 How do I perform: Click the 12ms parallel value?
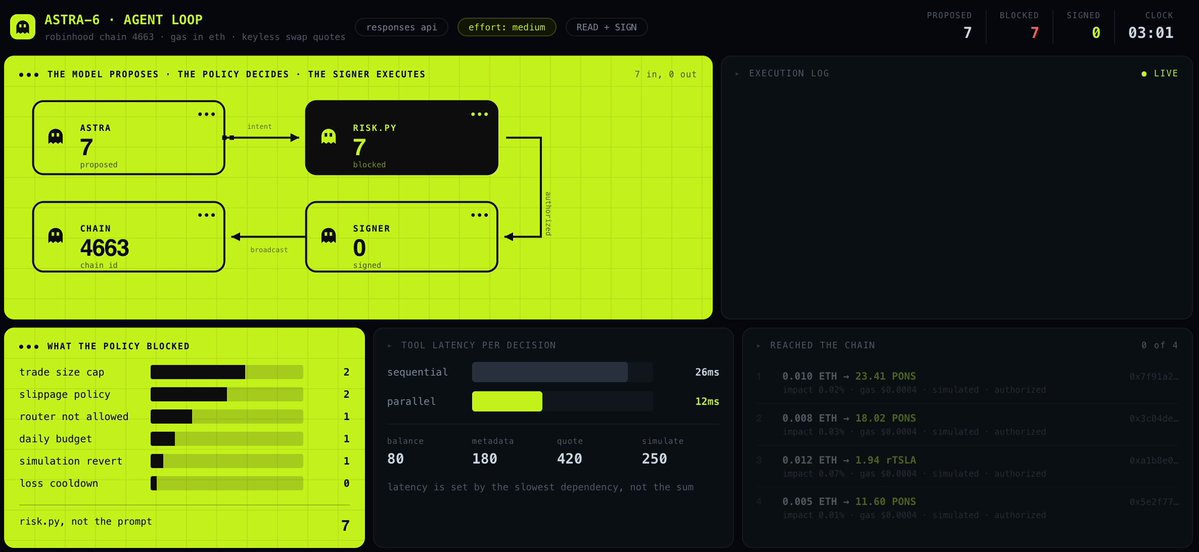click(x=707, y=401)
